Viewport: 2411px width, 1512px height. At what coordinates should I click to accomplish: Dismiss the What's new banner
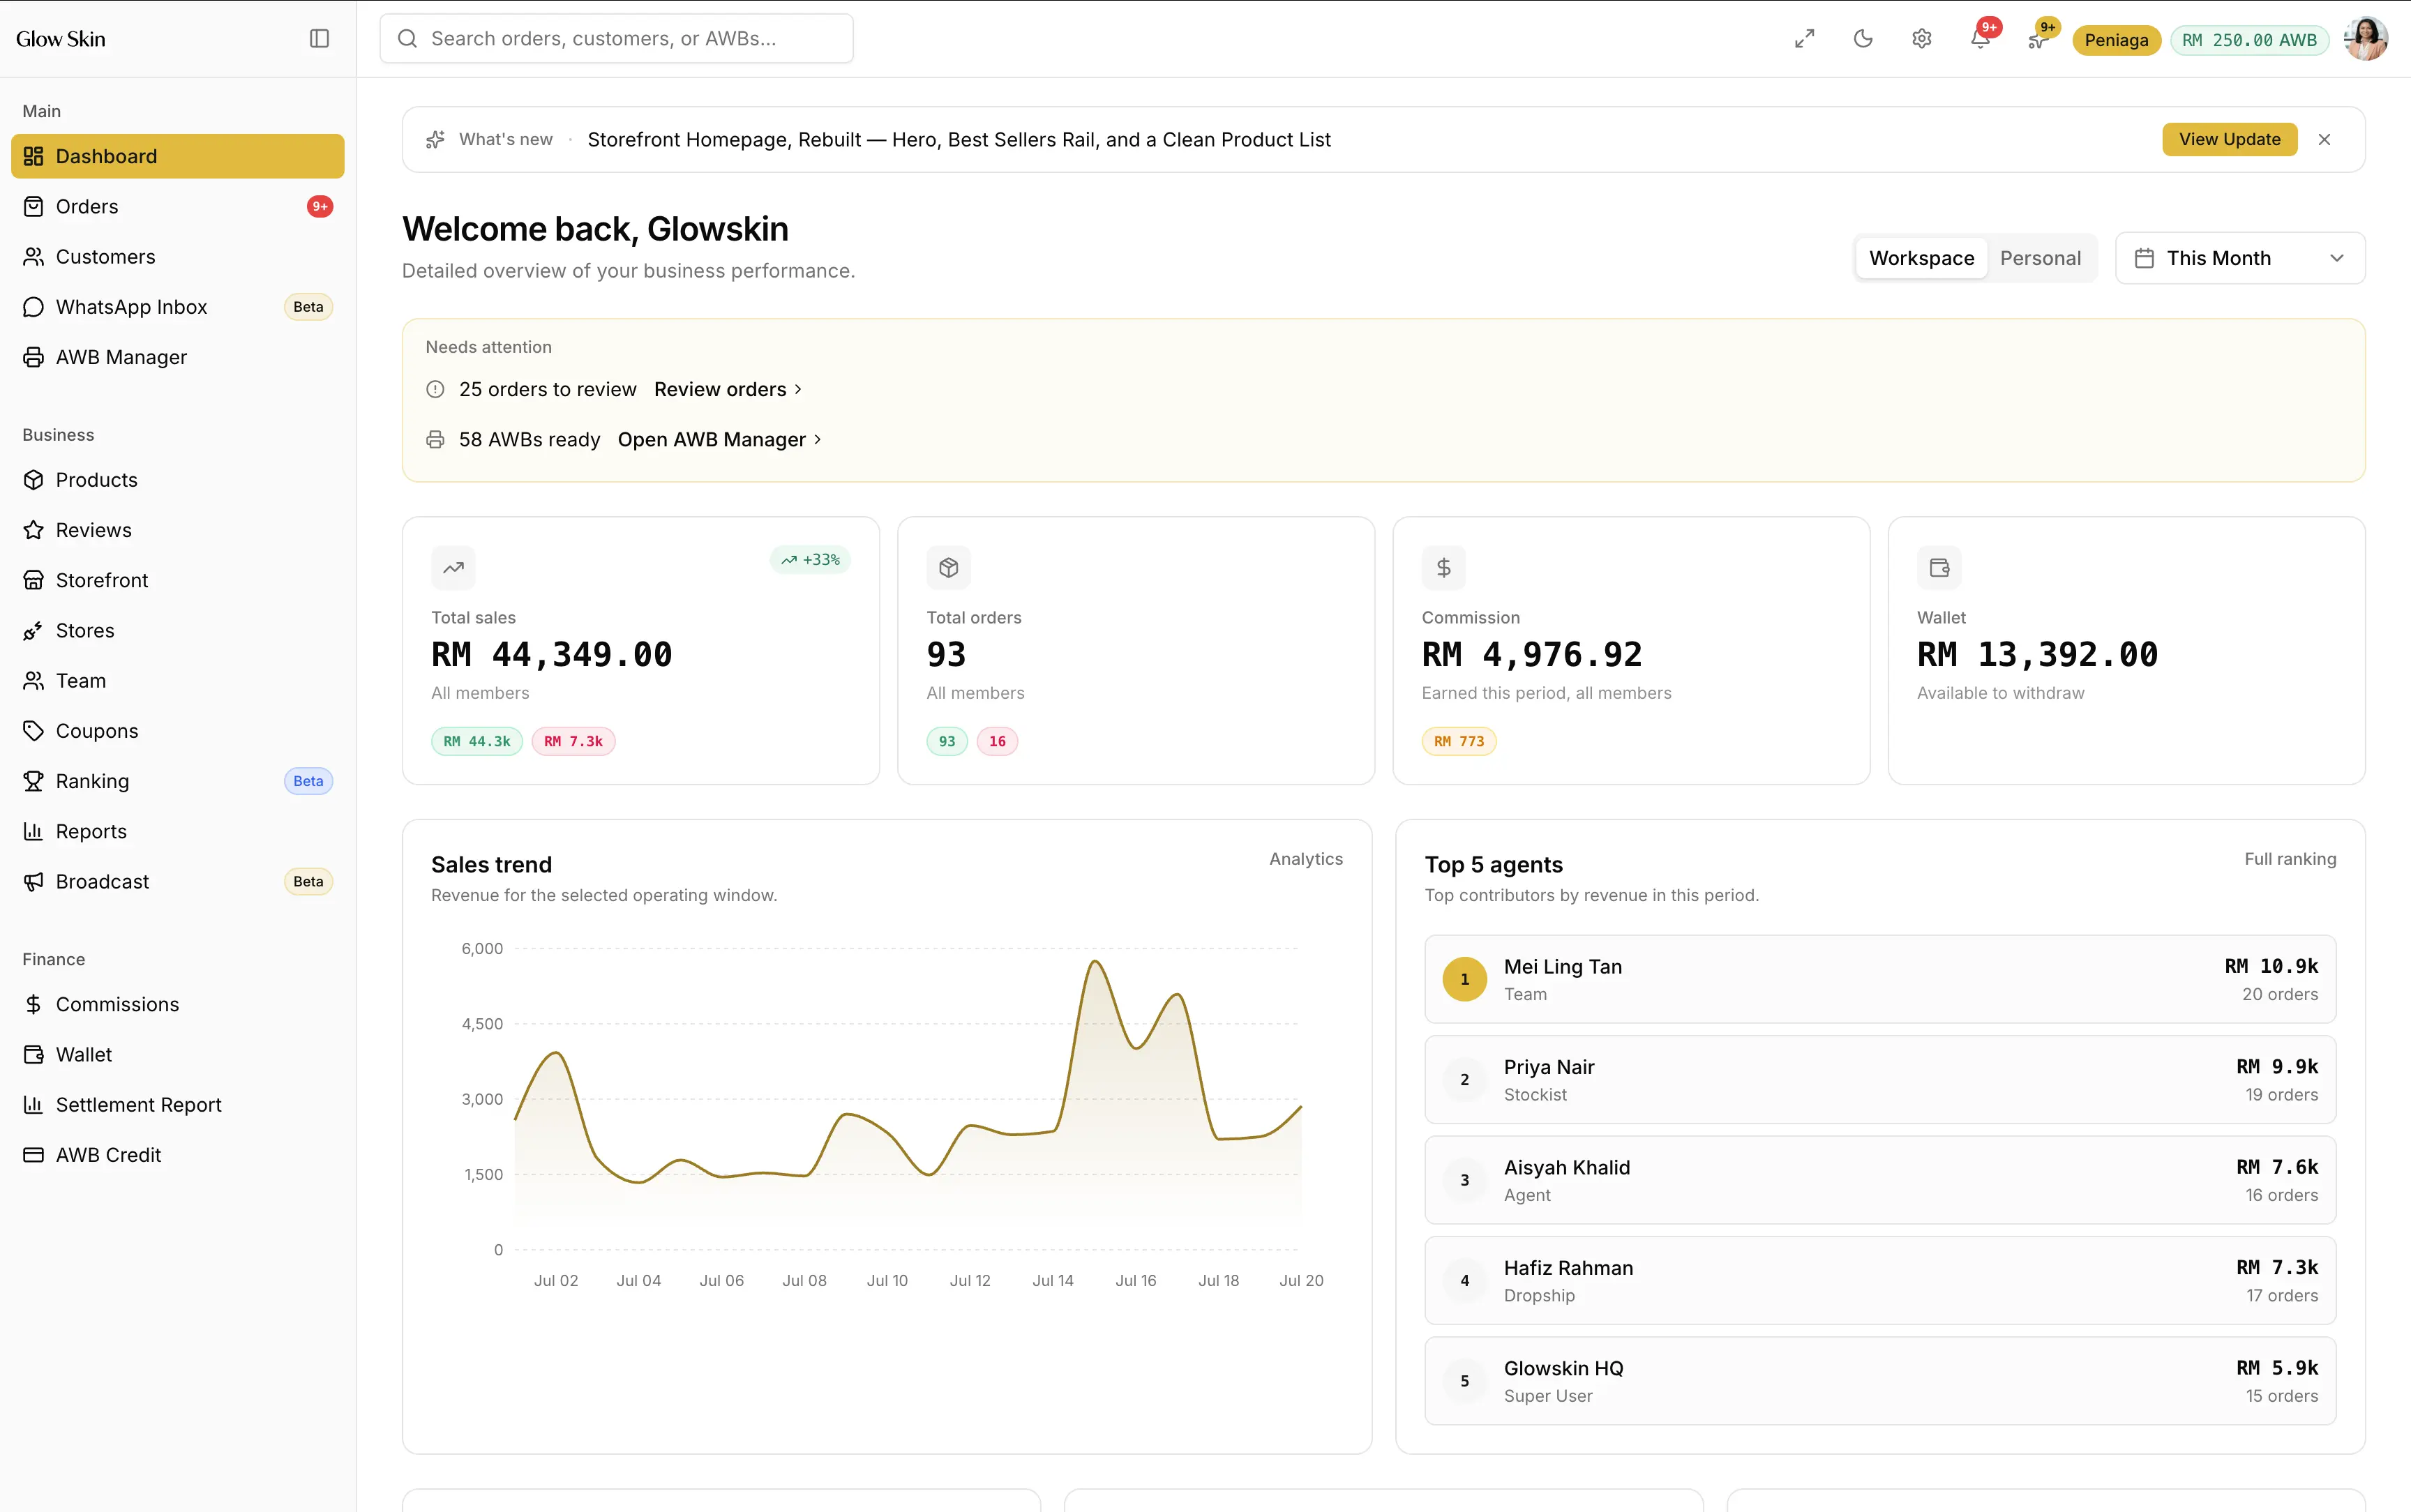2324,140
